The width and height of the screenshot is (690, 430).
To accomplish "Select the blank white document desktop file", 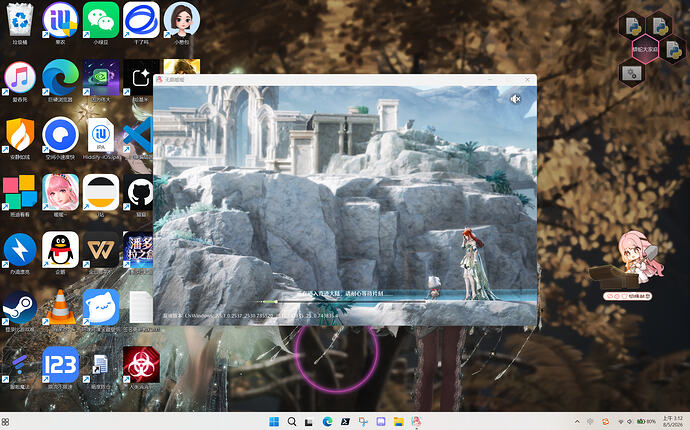I will (141, 307).
